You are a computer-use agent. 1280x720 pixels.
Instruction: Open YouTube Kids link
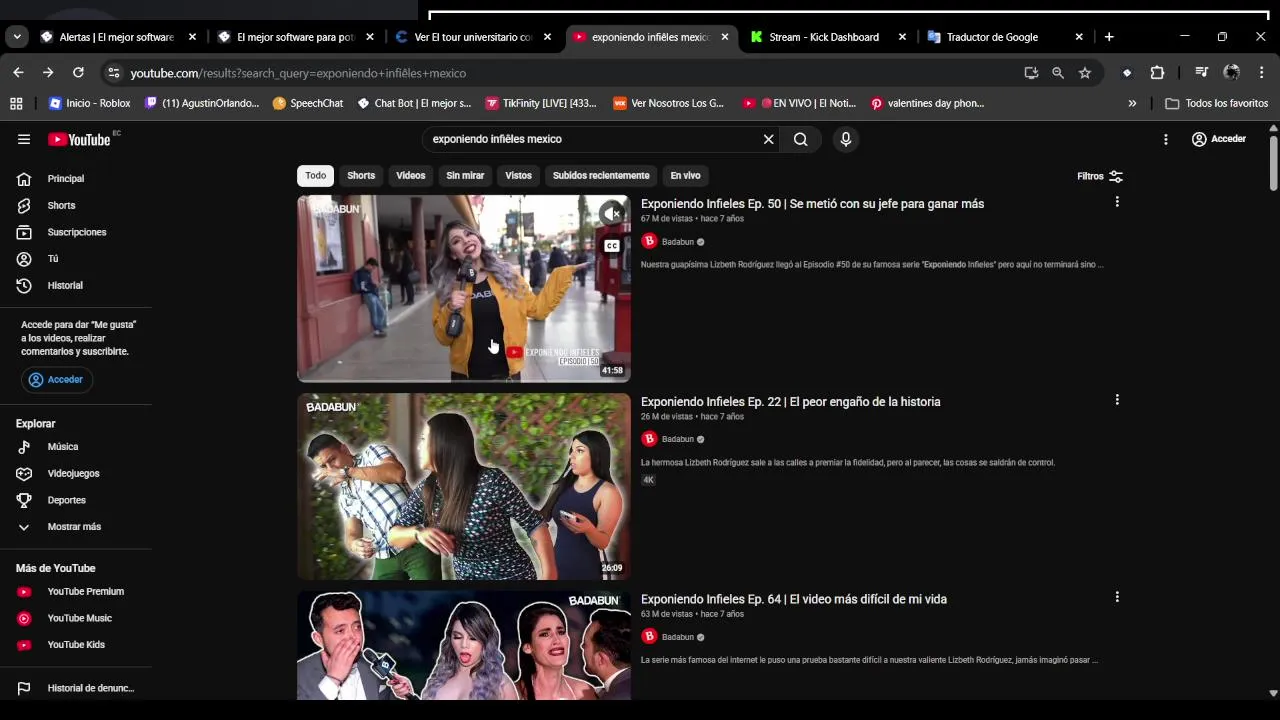pos(76,645)
